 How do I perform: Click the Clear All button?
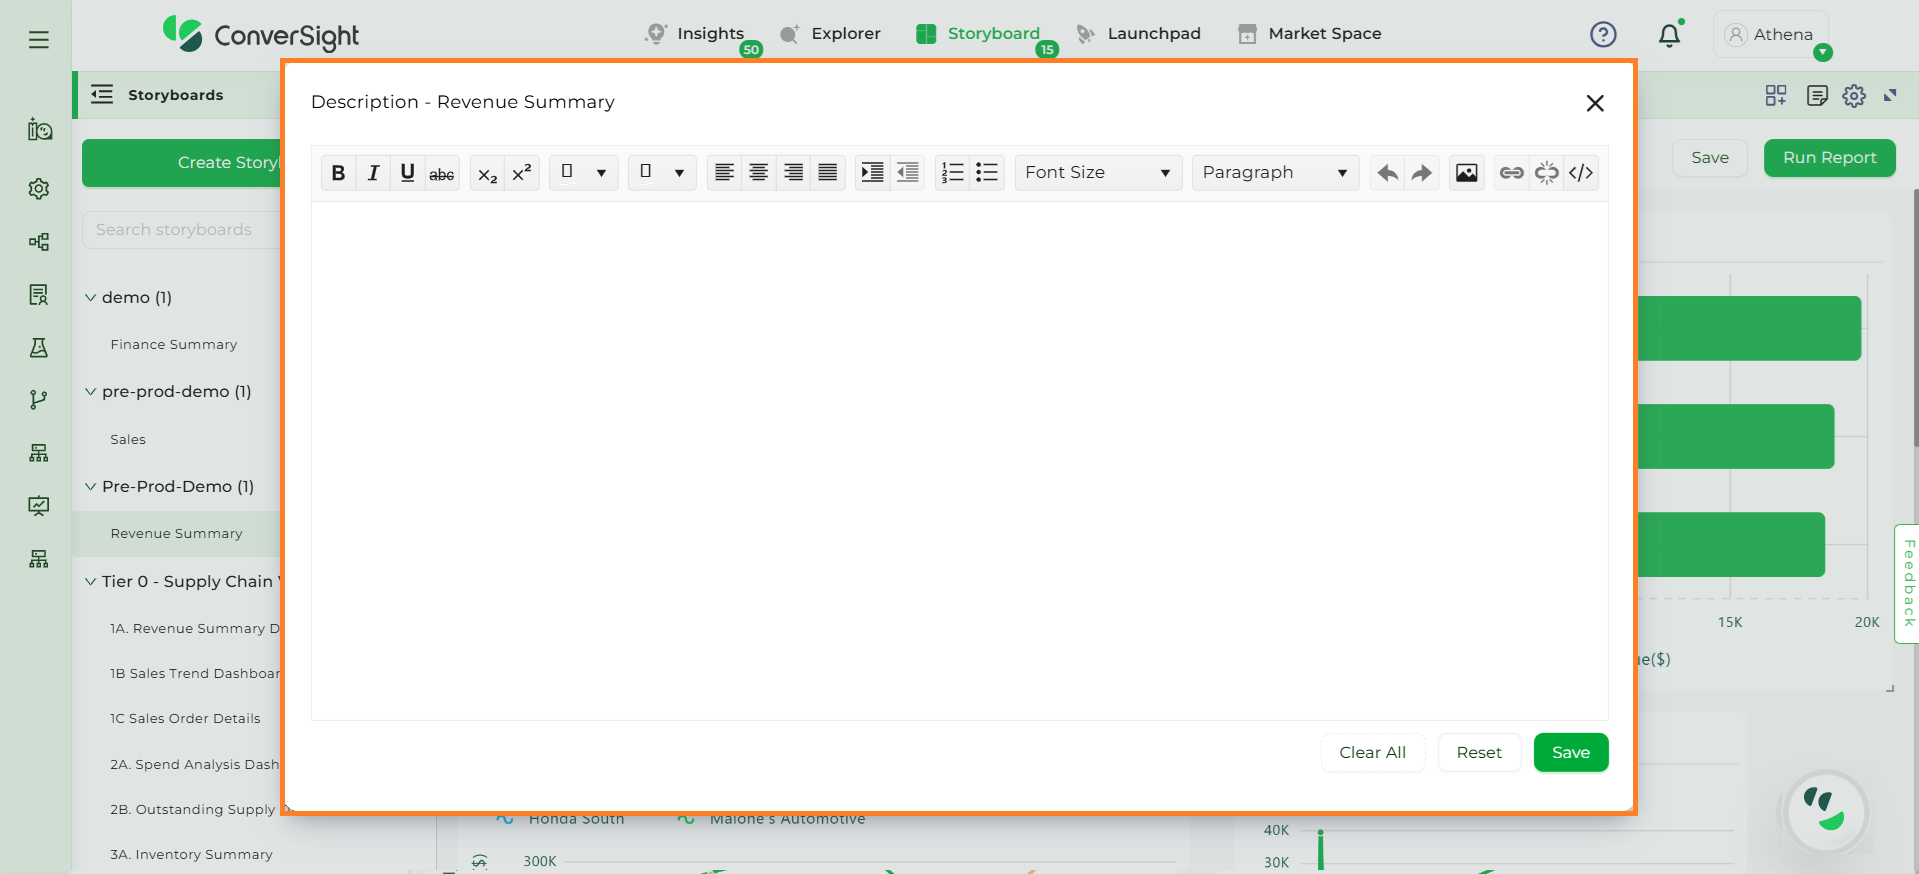[1372, 753]
